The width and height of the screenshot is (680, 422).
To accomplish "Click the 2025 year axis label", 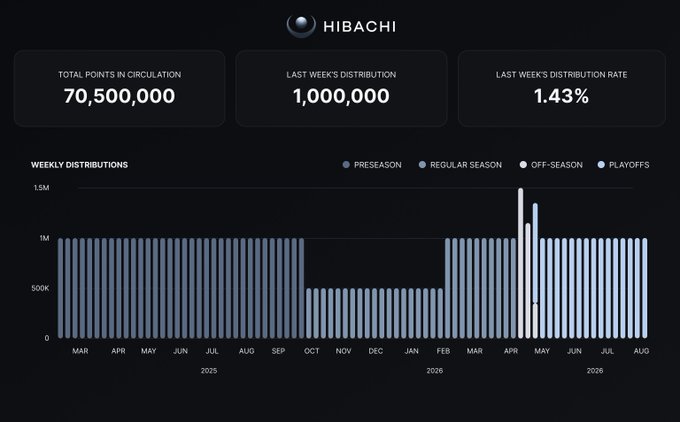I will (209, 371).
